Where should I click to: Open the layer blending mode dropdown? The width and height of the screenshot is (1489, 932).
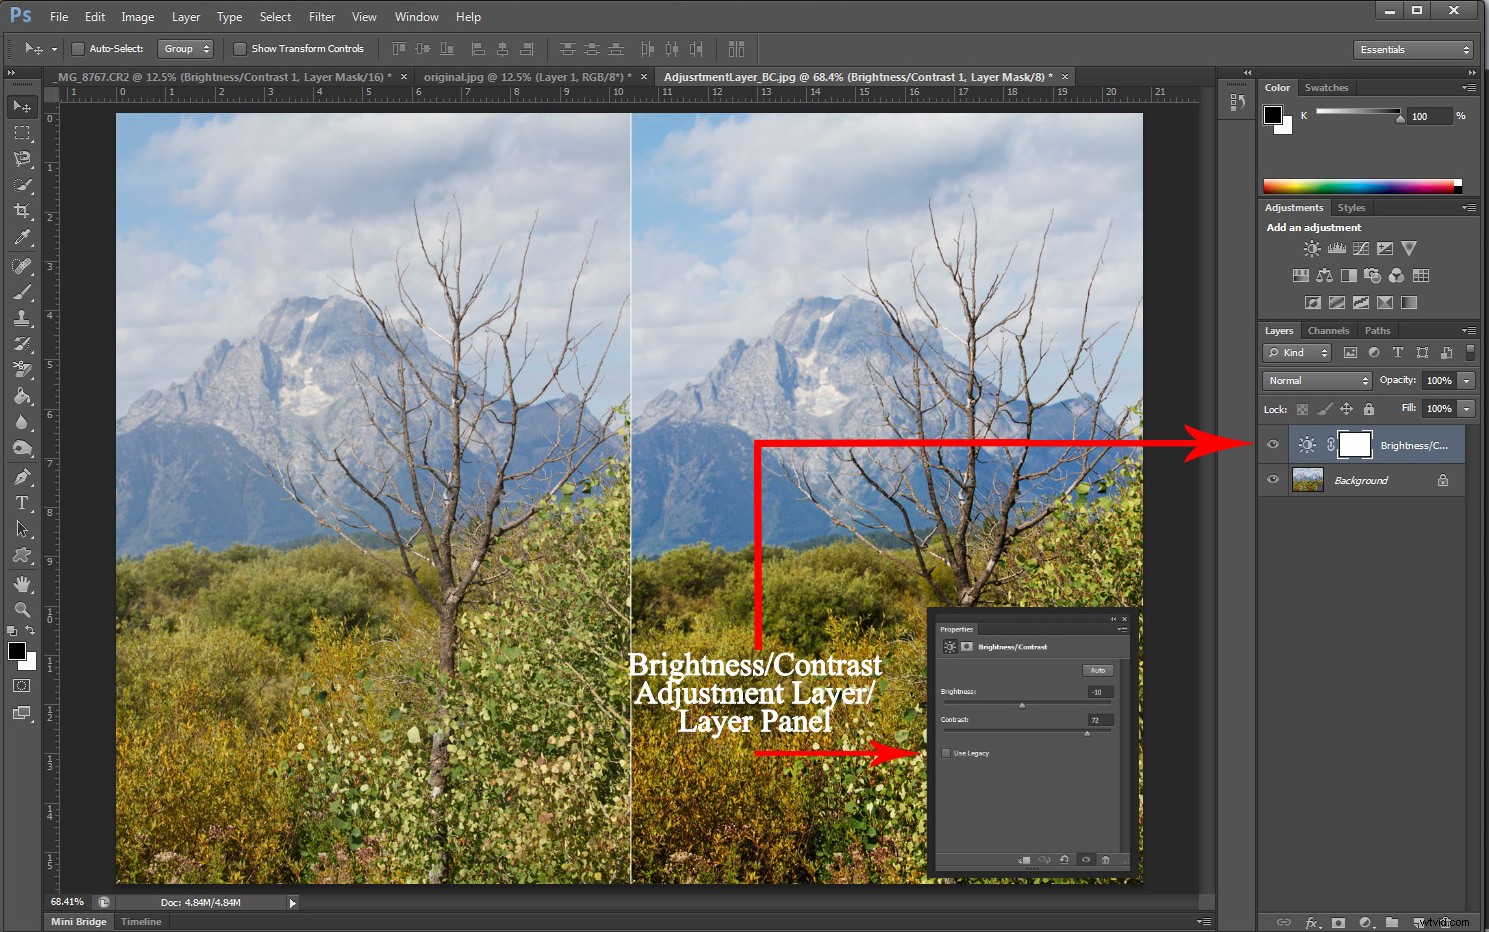[1316, 380]
